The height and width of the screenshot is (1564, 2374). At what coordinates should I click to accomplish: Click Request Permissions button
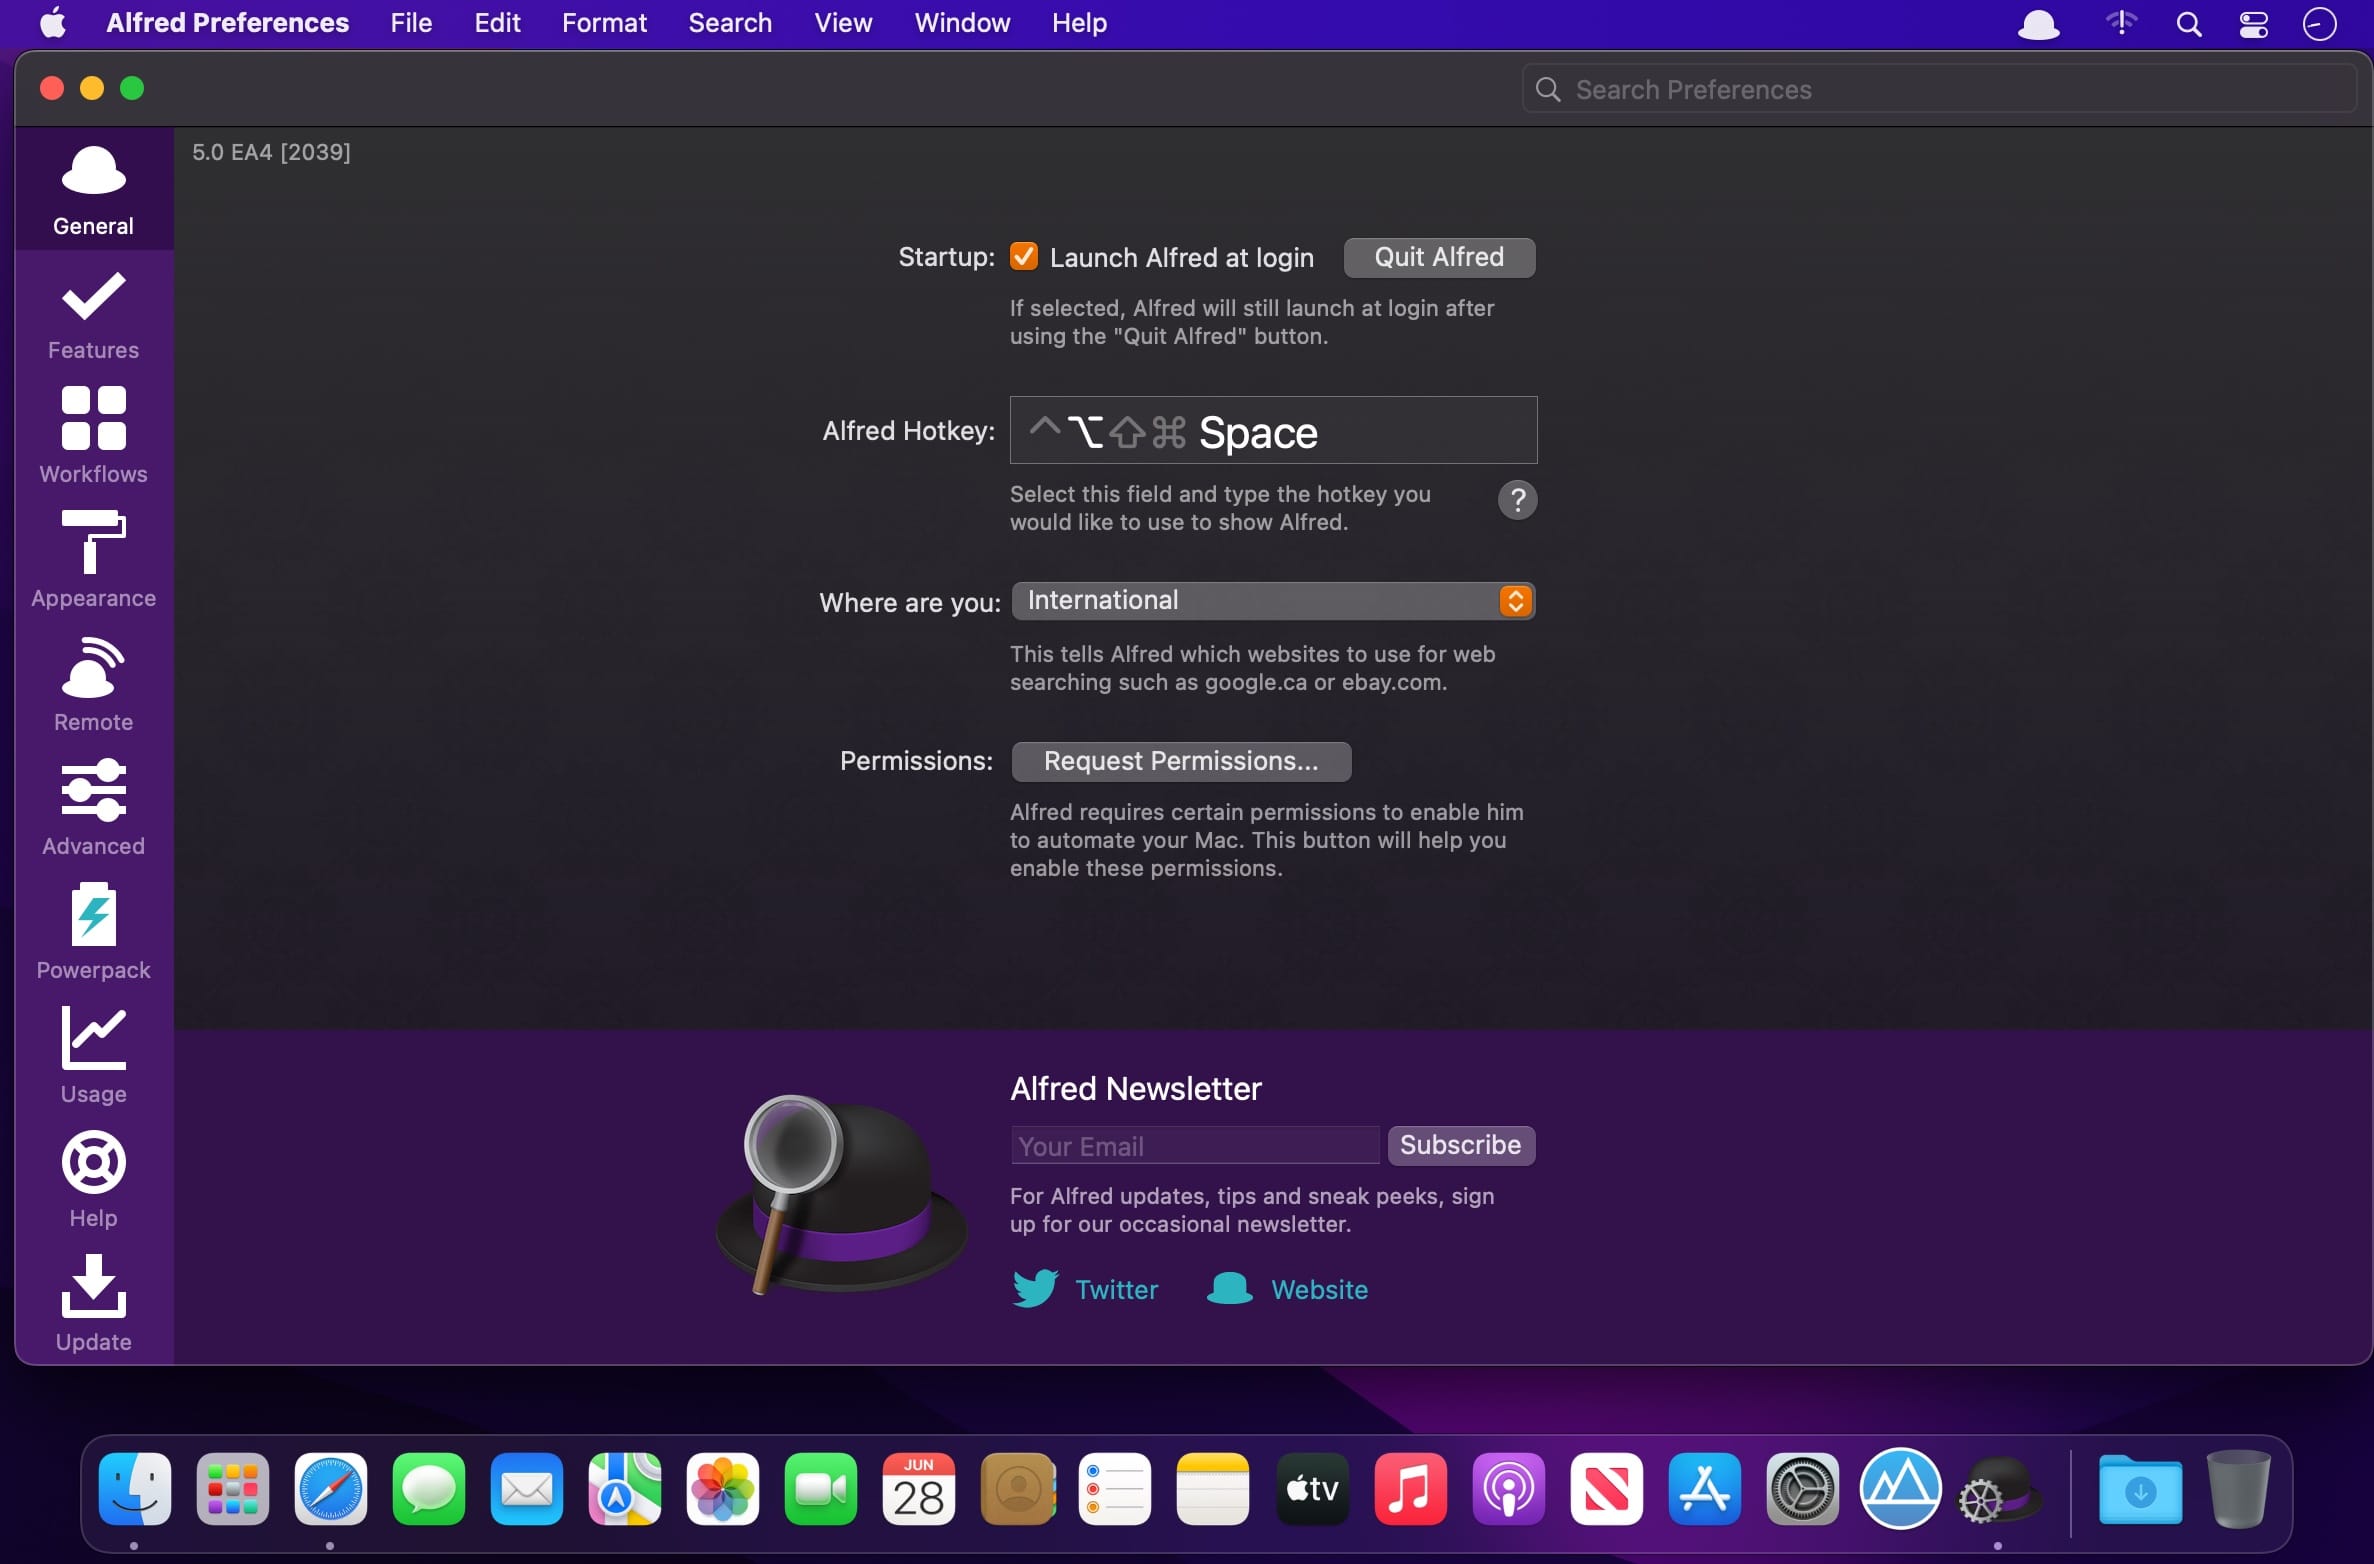[x=1180, y=761]
